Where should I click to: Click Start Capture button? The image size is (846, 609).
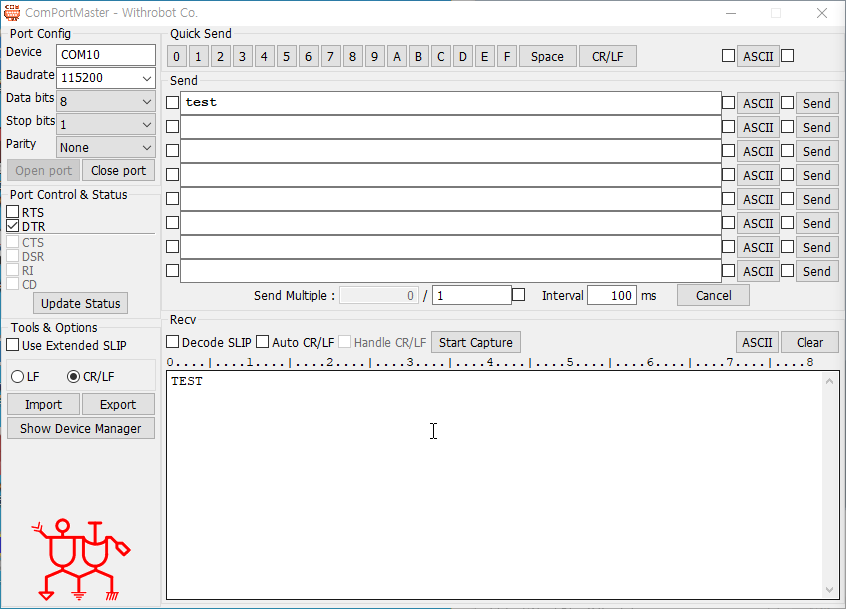(x=476, y=343)
